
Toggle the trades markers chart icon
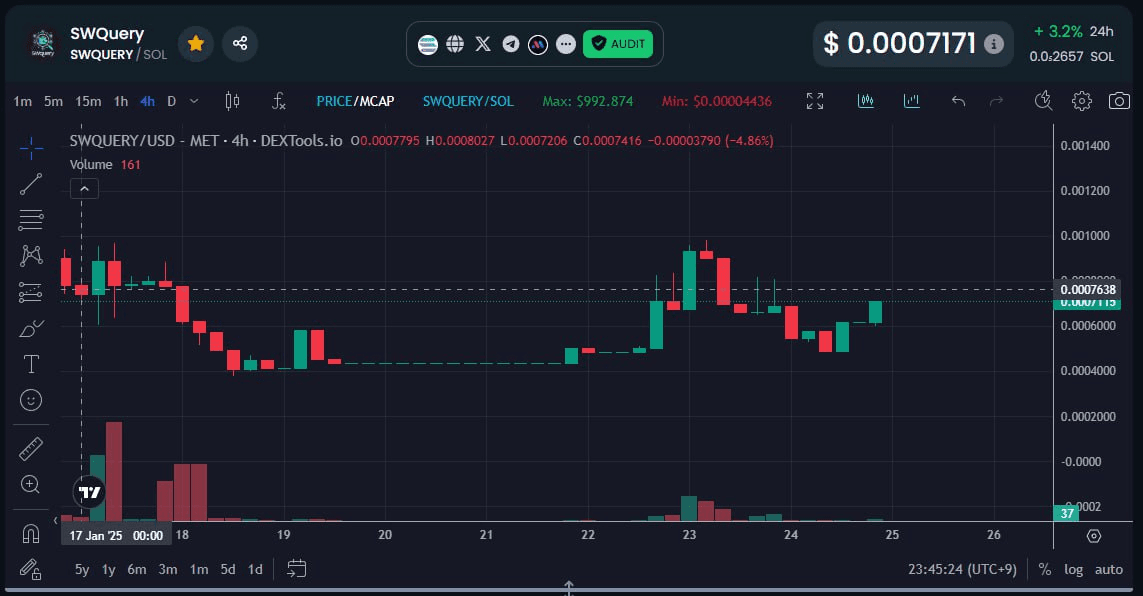pyautogui.click(x=866, y=101)
